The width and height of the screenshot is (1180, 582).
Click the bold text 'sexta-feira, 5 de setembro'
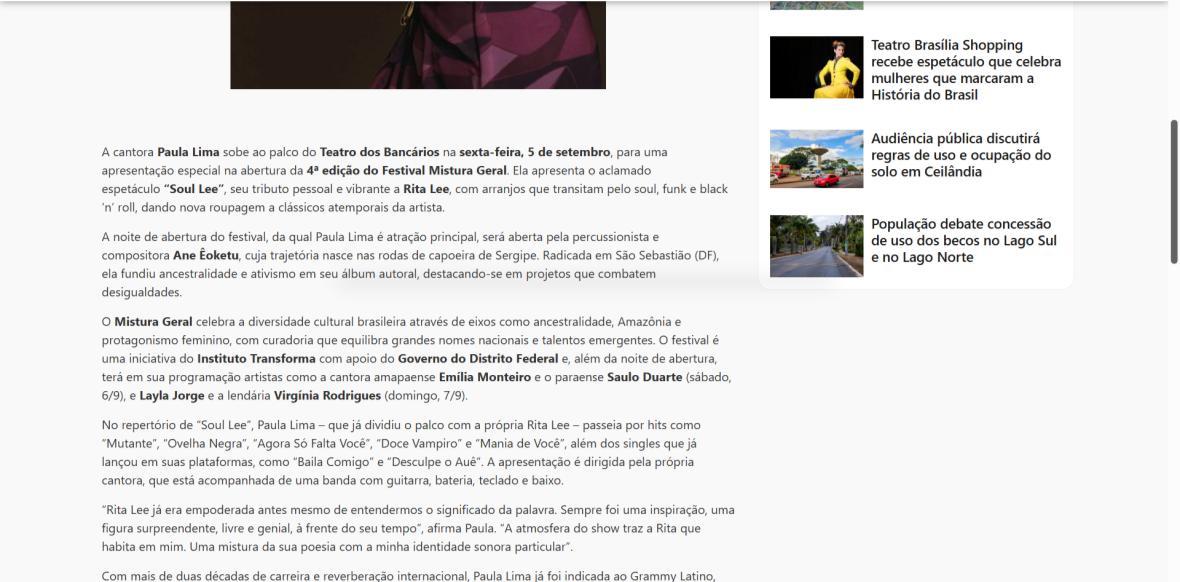(x=535, y=152)
